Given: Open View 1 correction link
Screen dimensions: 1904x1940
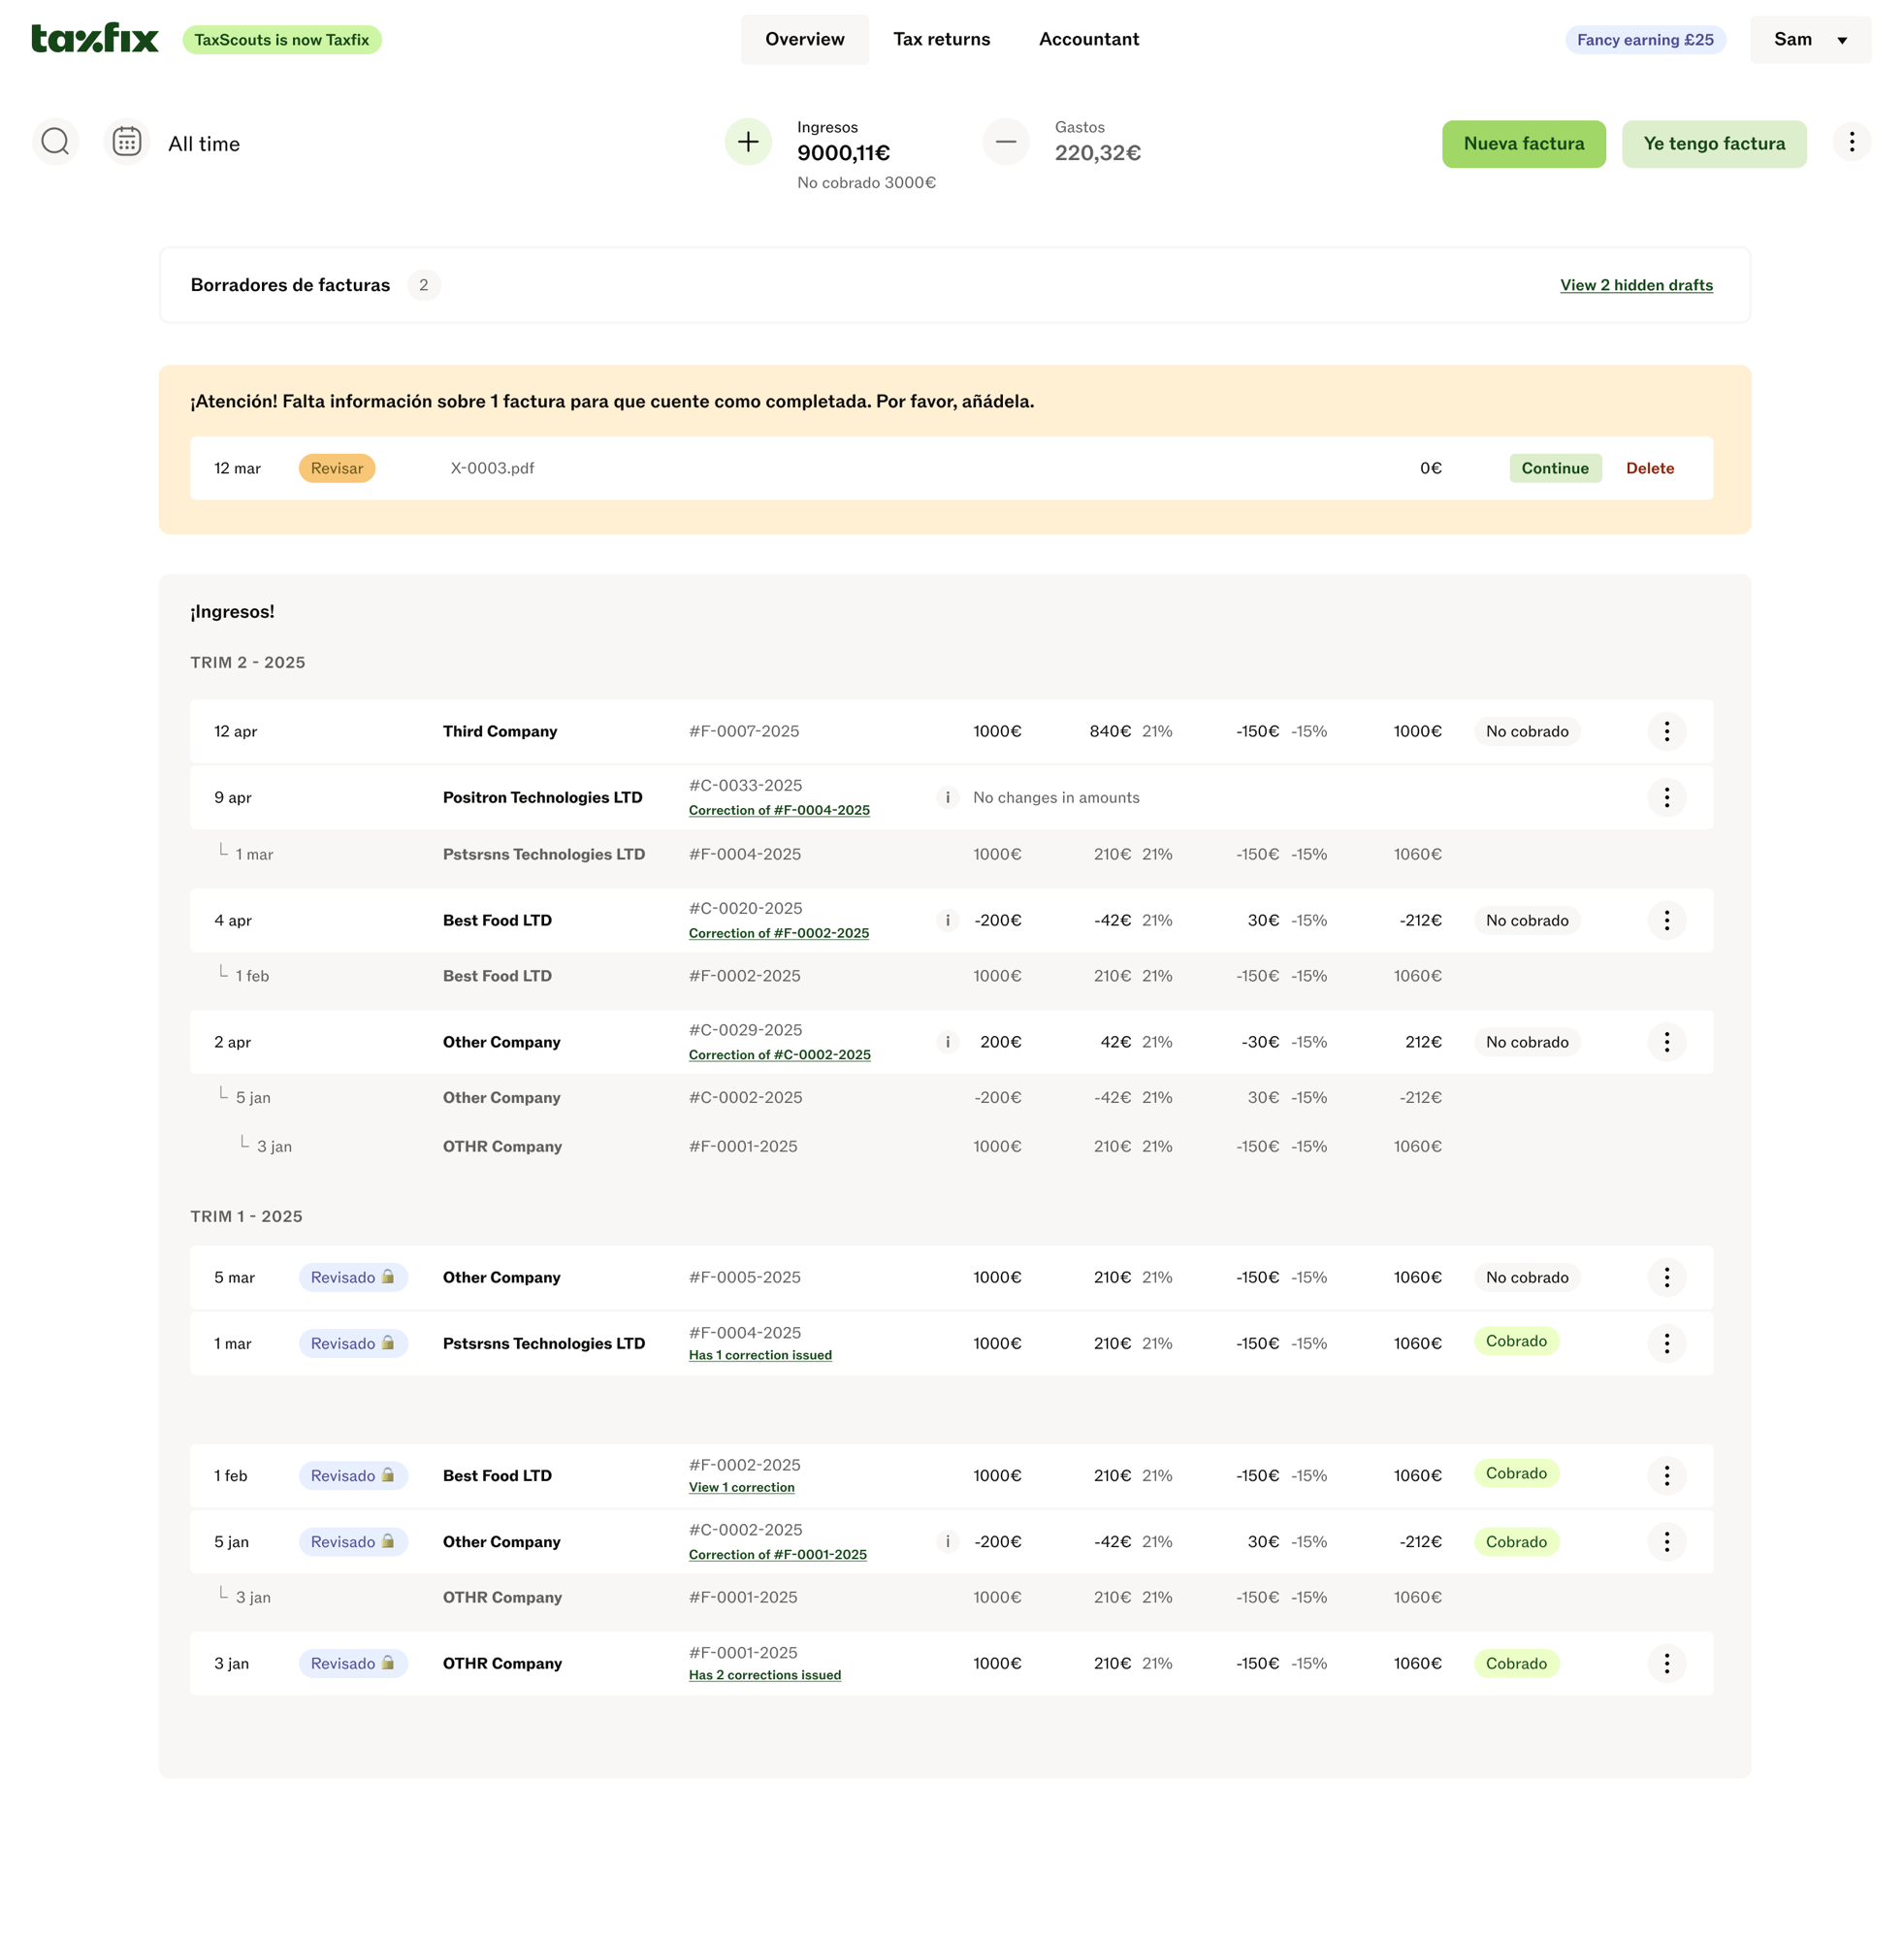Looking at the screenshot, I should pos(742,1487).
